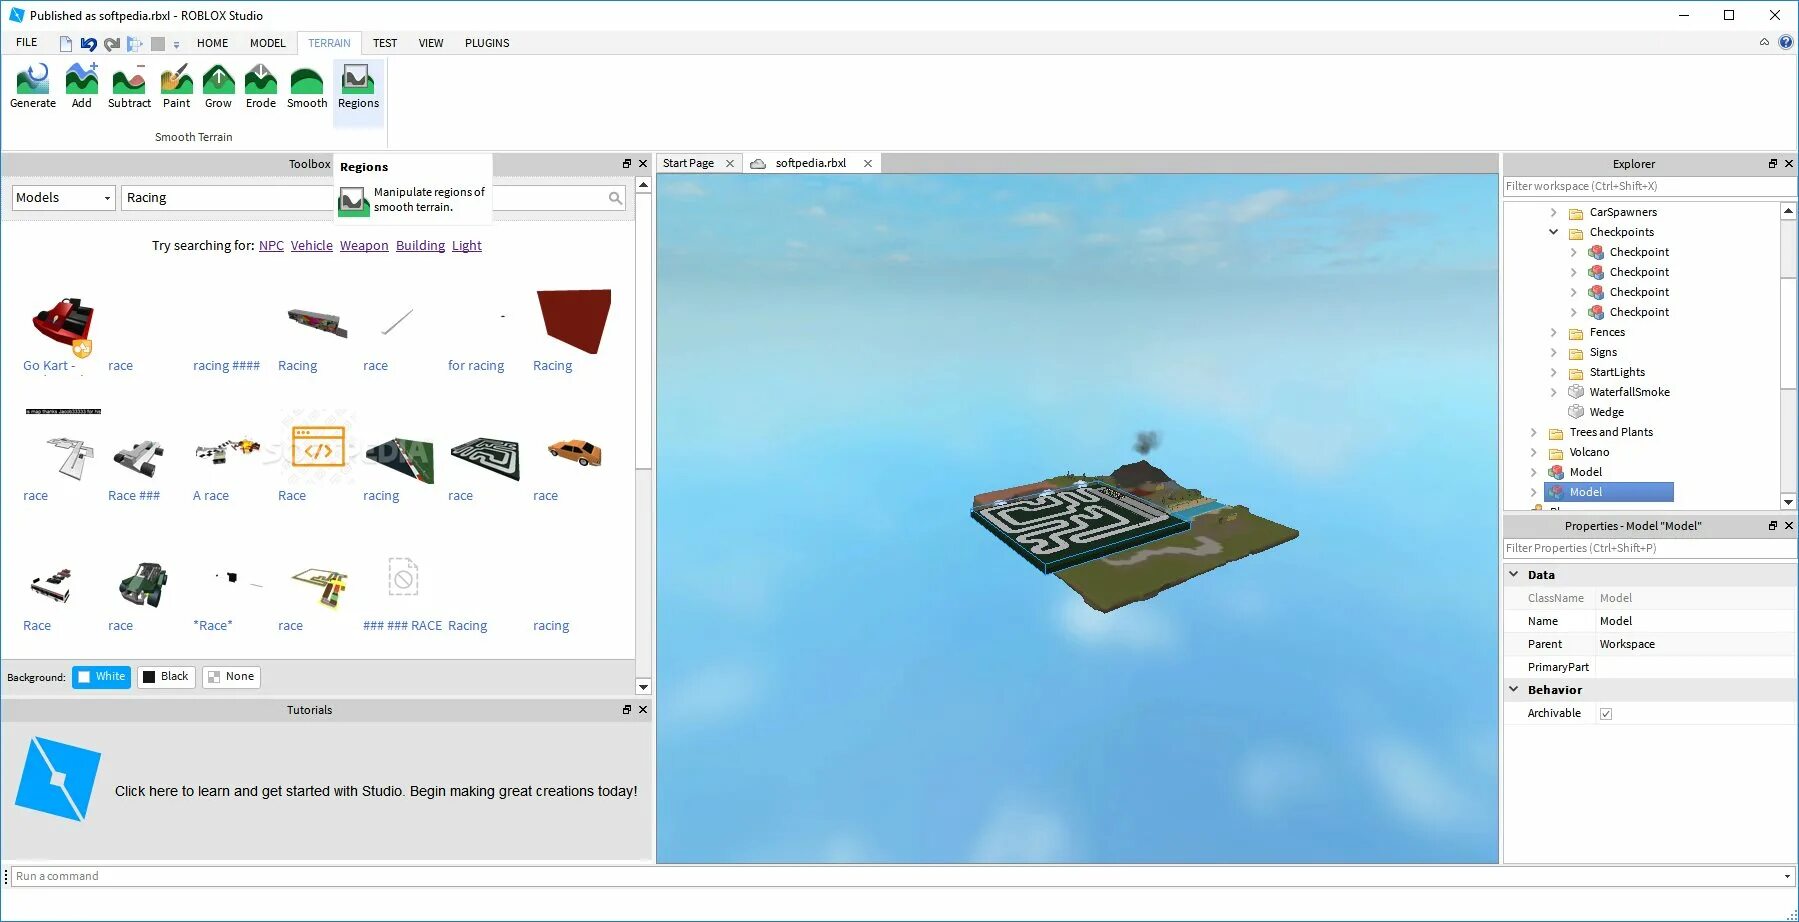The height and width of the screenshot is (922, 1799).
Task: Click the Vehicle search suggestion link
Action: pyautogui.click(x=312, y=246)
